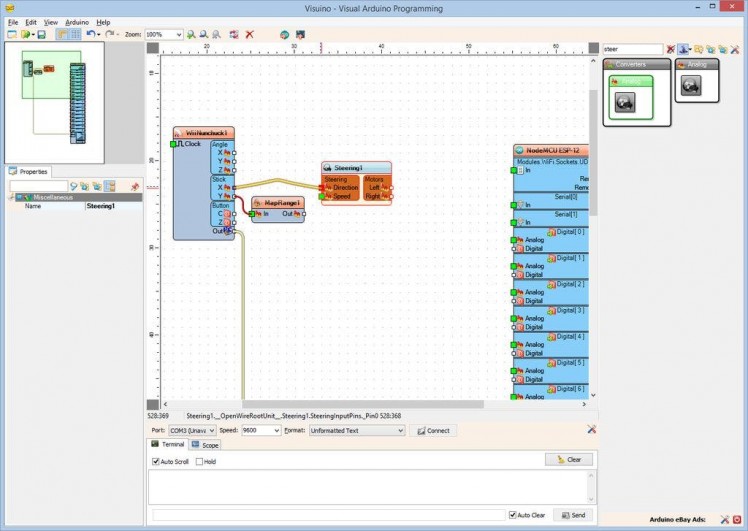The height and width of the screenshot is (531, 748).
Task: Select the Steering component in Converters palette
Action: click(x=625, y=102)
